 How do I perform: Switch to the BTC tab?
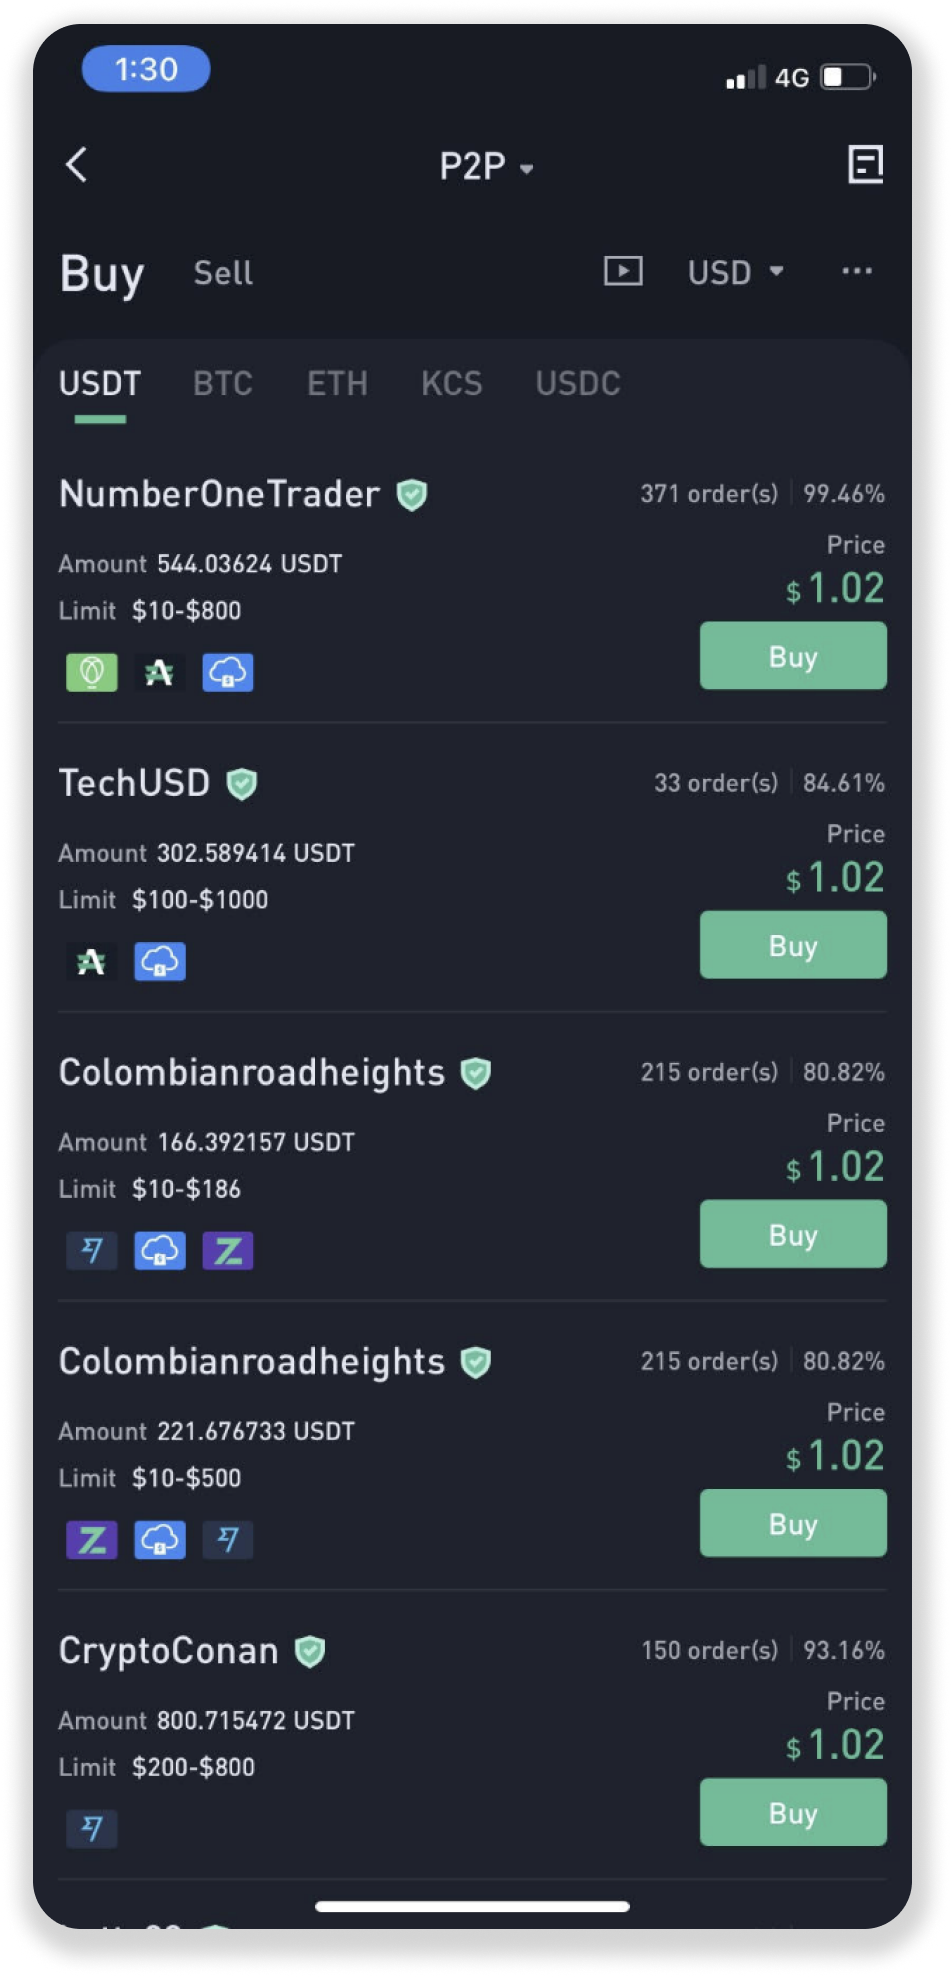click(223, 383)
